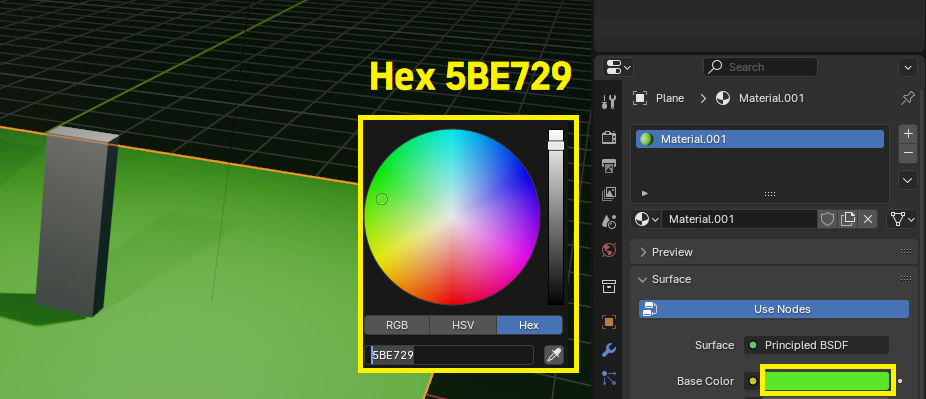Open the Modifiers properties tab
The width and height of the screenshot is (926, 399).
pyautogui.click(x=608, y=350)
